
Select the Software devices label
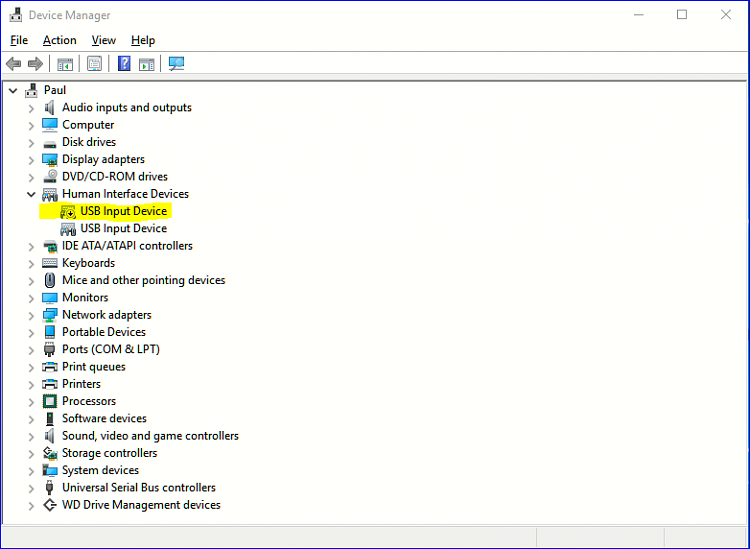tap(104, 418)
